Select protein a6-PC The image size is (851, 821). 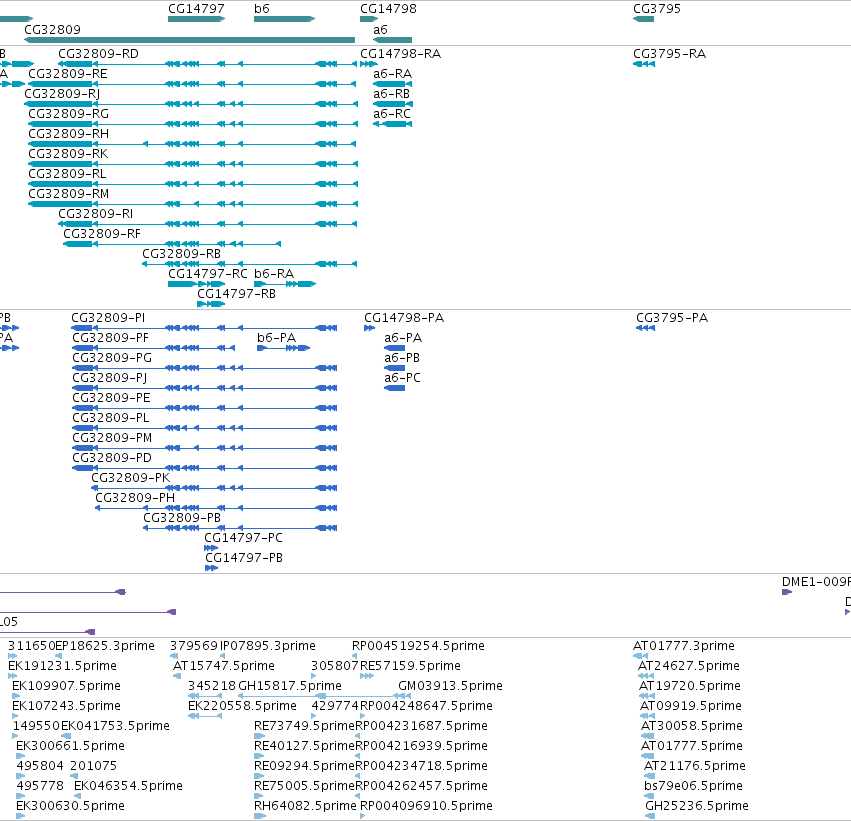coord(402,378)
